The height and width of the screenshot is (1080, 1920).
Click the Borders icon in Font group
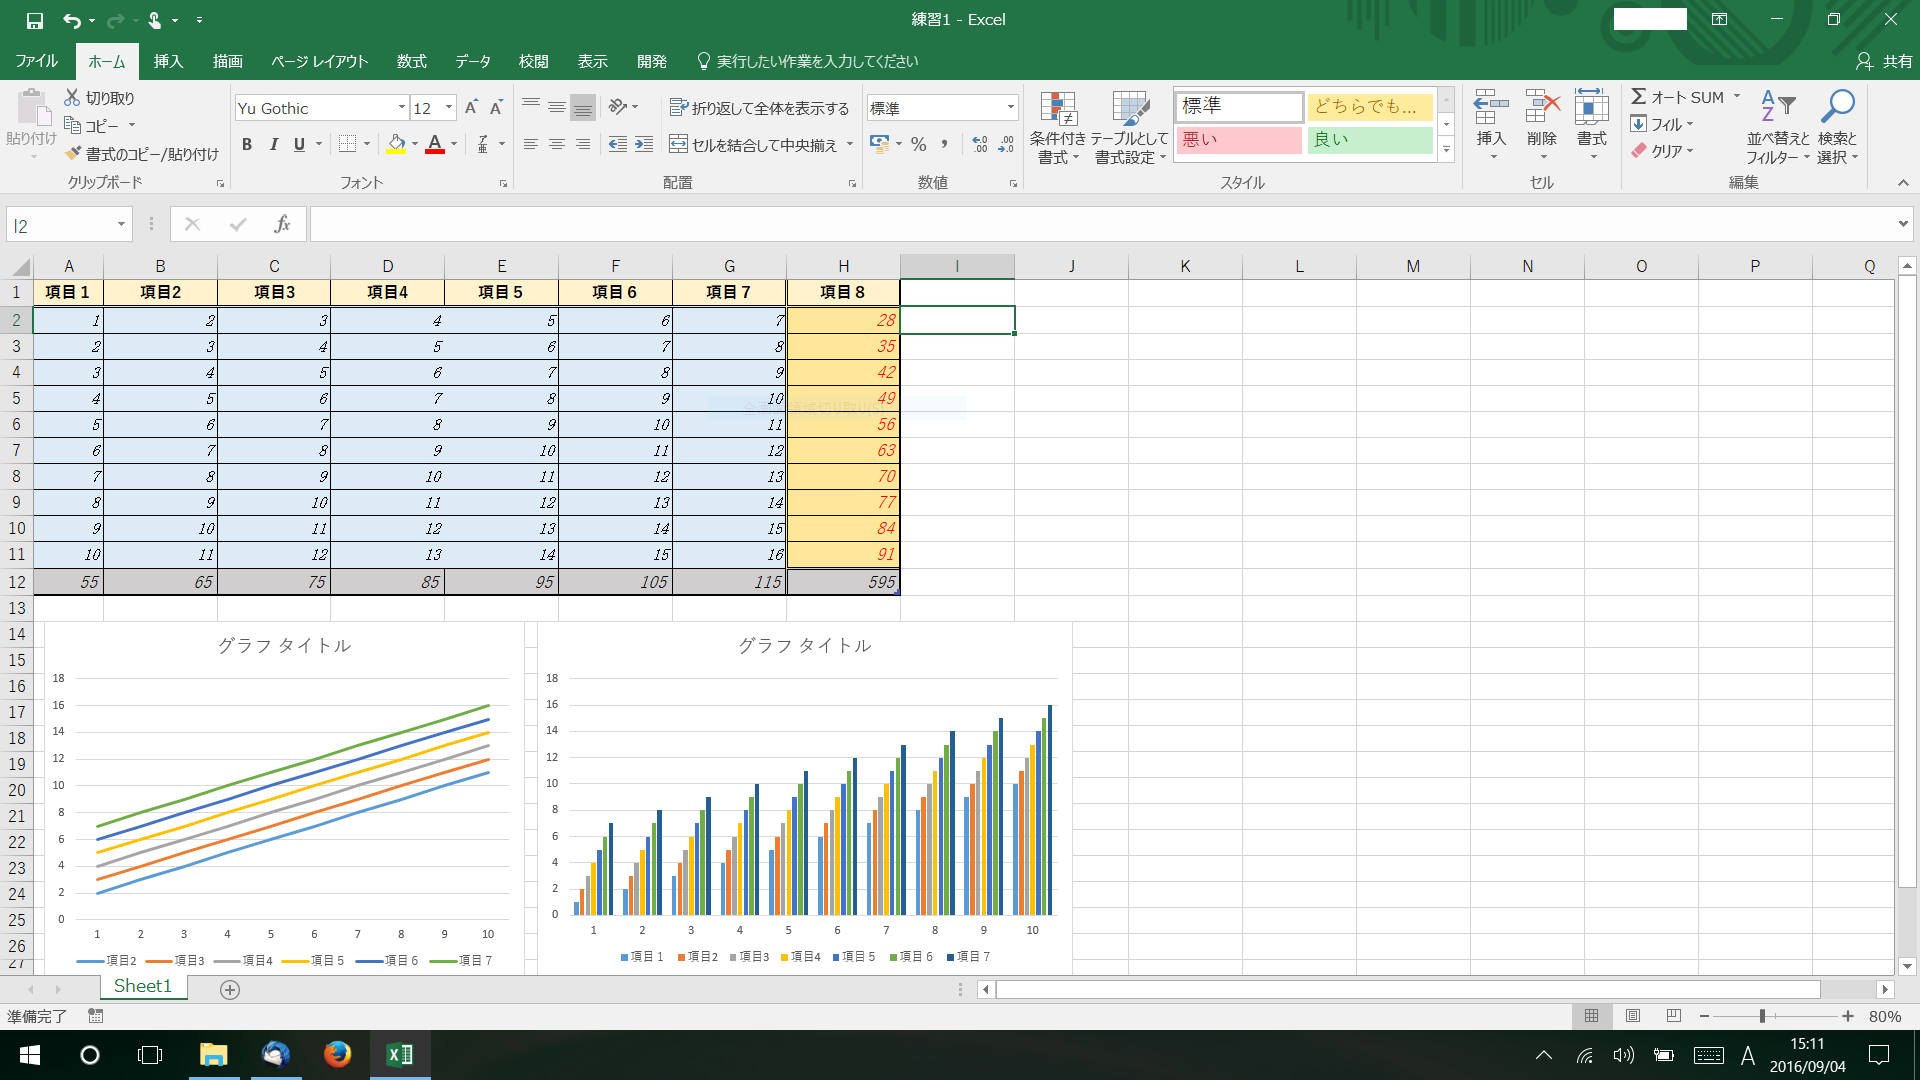pyautogui.click(x=347, y=144)
